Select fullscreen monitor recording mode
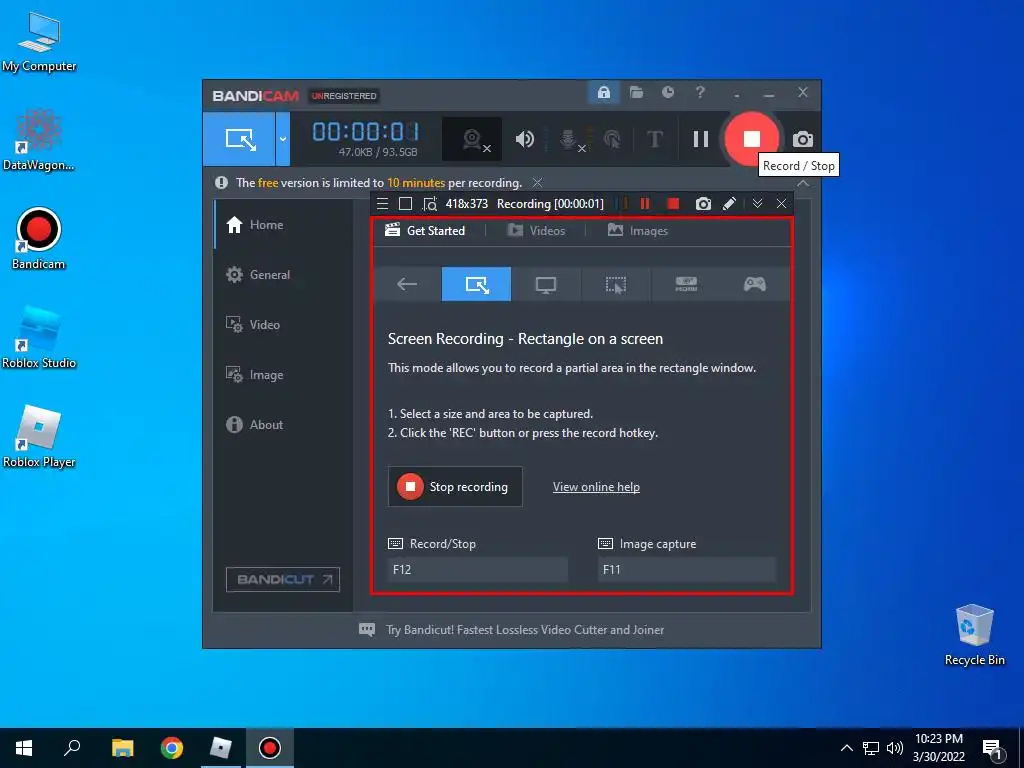Screen dimensions: 1024x768 pos(546,284)
